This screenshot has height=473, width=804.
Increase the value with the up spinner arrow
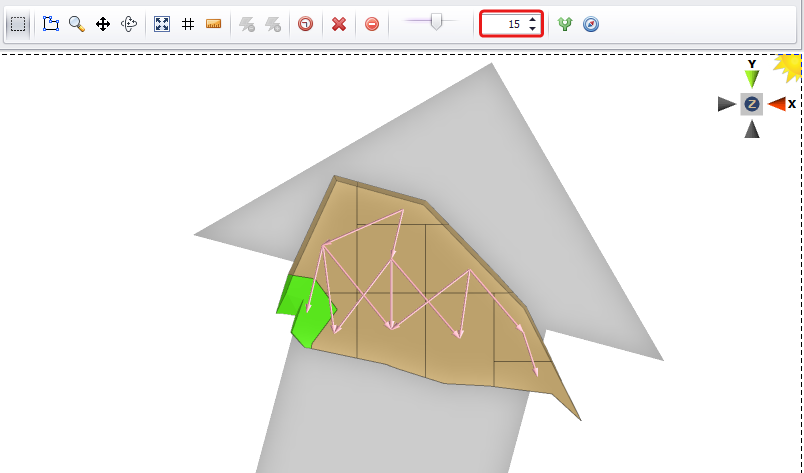click(x=533, y=19)
